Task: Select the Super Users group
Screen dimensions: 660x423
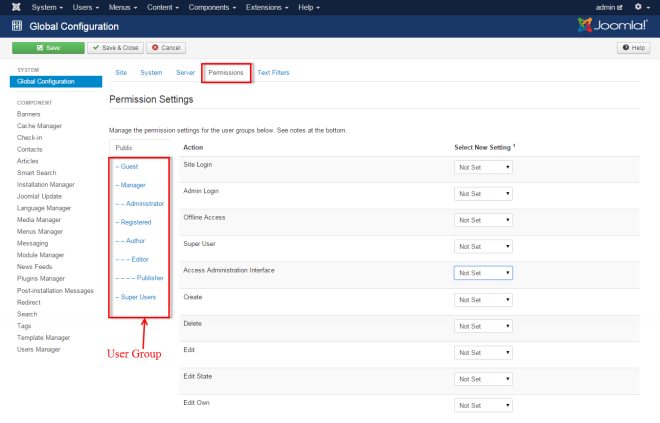Action: click(136, 297)
